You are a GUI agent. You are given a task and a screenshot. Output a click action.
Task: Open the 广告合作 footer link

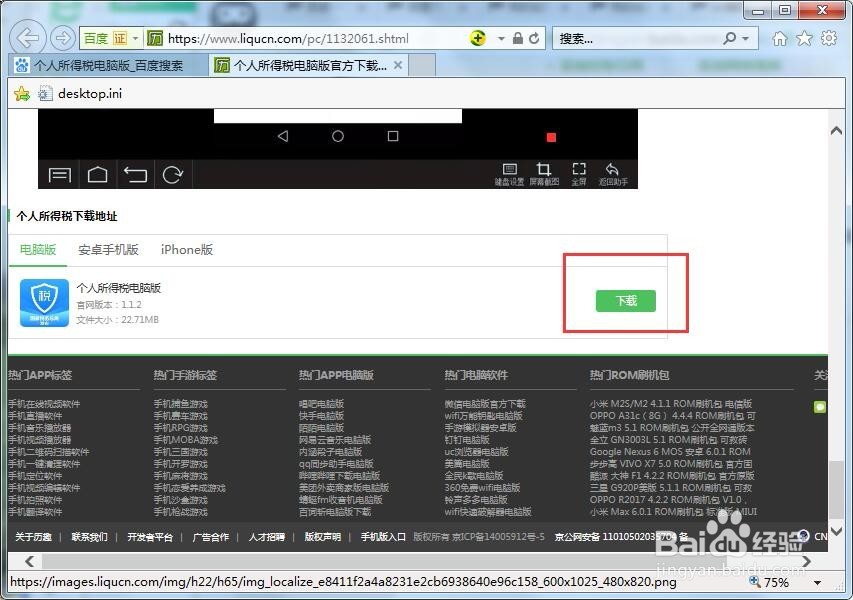tap(211, 537)
